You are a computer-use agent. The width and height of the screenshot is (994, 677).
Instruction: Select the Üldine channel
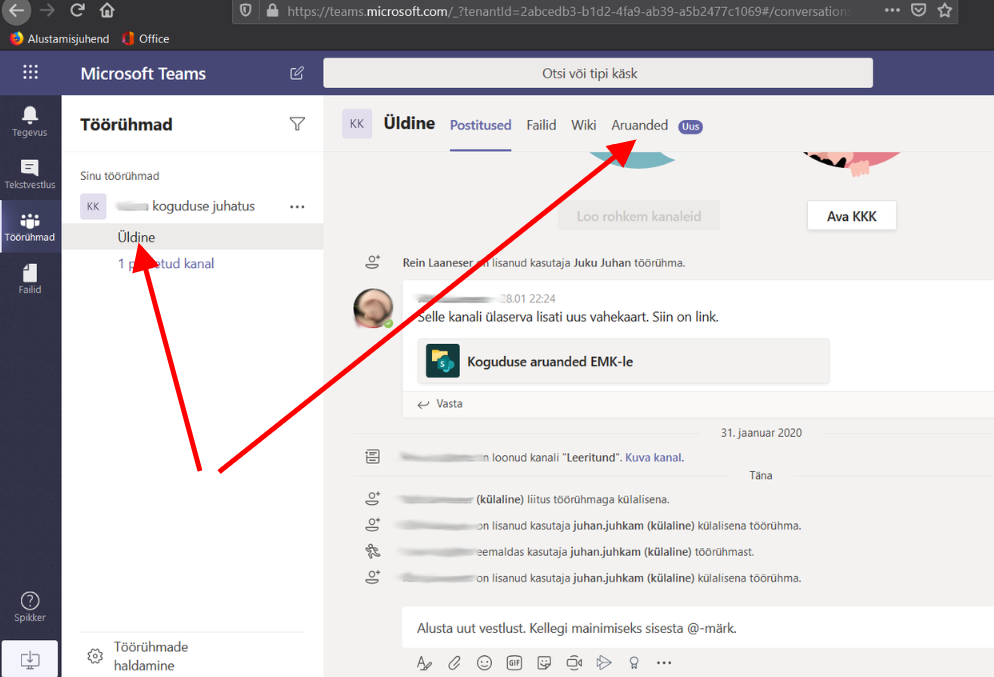click(136, 237)
